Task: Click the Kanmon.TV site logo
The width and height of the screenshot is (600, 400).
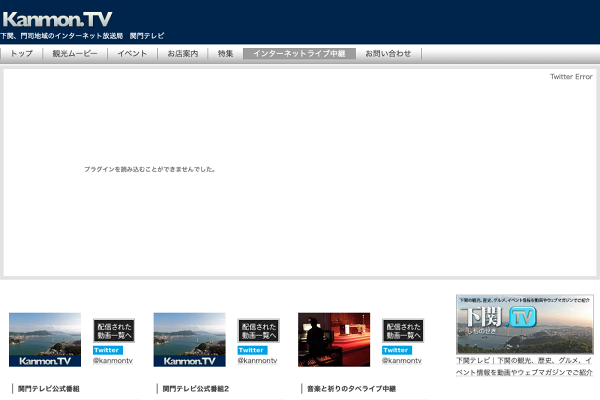Action: coord(57,19)
